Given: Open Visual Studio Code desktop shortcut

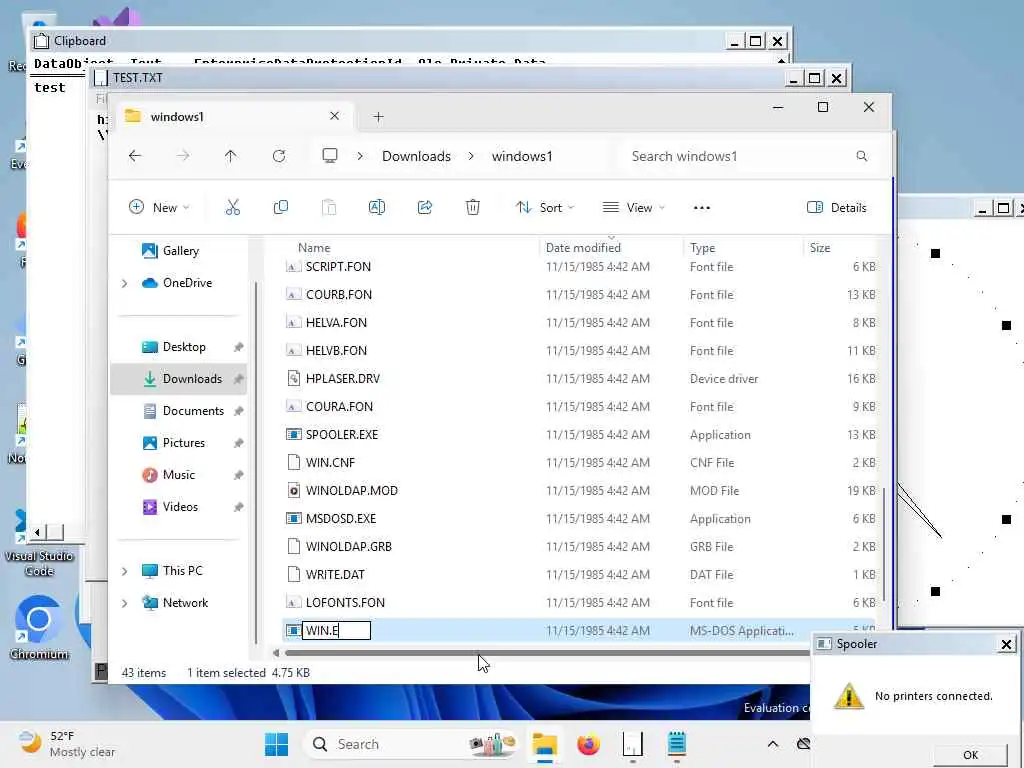Looking at the screenshot, I should (39, 543).
